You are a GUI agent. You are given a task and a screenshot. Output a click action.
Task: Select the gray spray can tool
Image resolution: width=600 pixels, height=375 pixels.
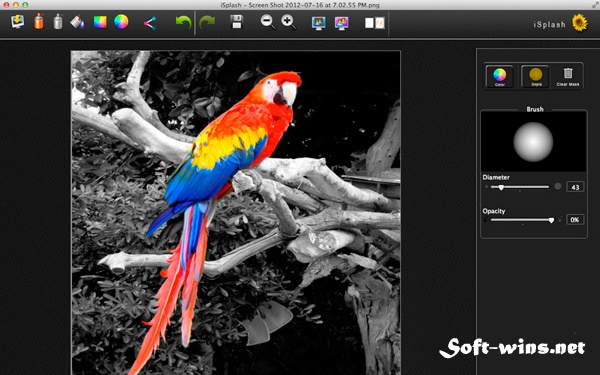58,21
